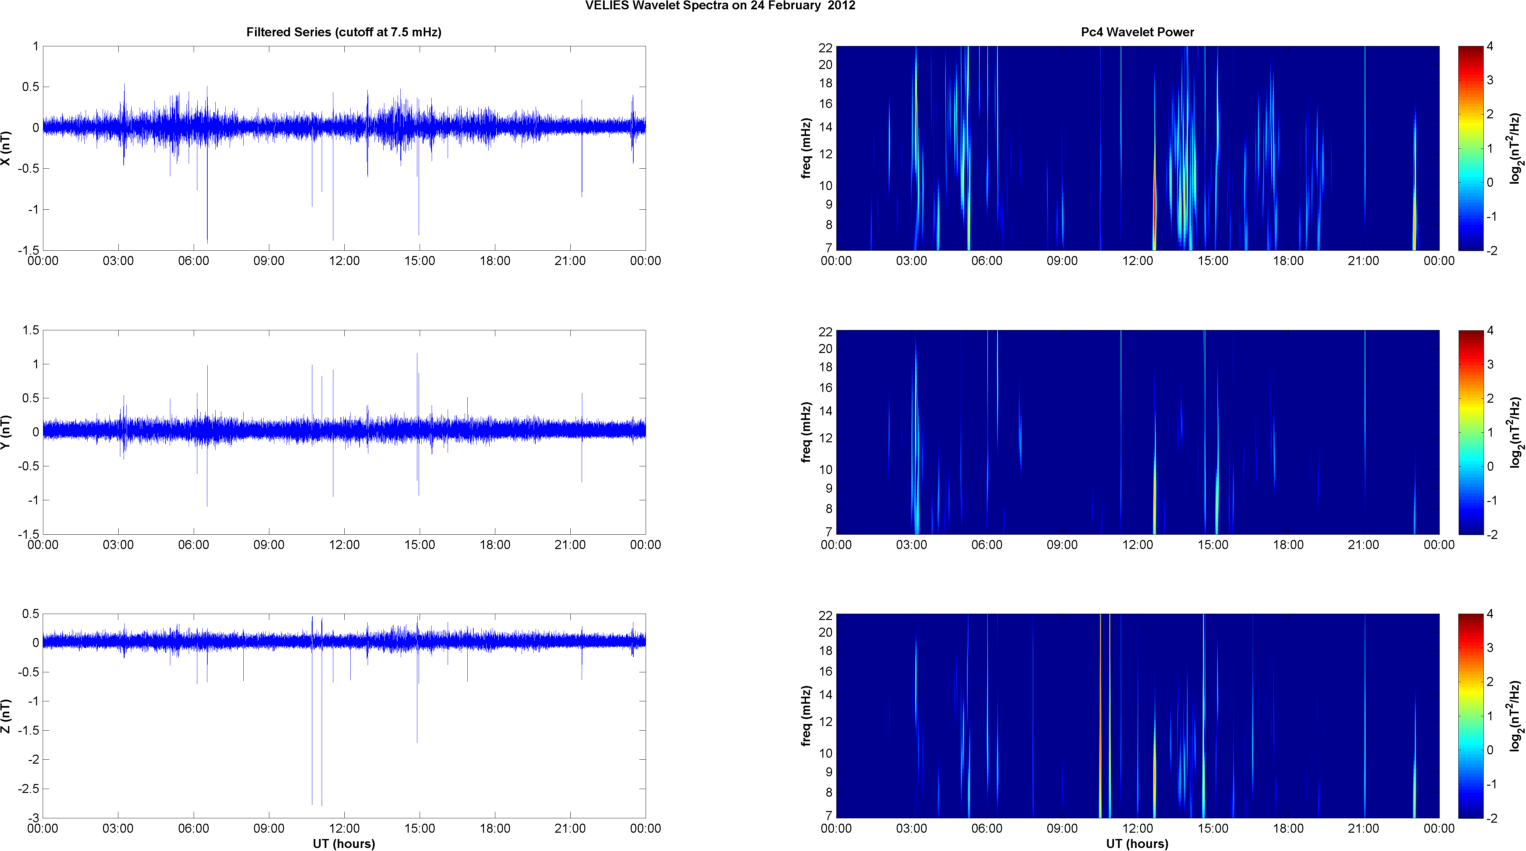Screen dimensions: 1526x851
Task: Click "18:00" under the bottom wavelet spectrogram
Action: click(x=1288, y=829)
